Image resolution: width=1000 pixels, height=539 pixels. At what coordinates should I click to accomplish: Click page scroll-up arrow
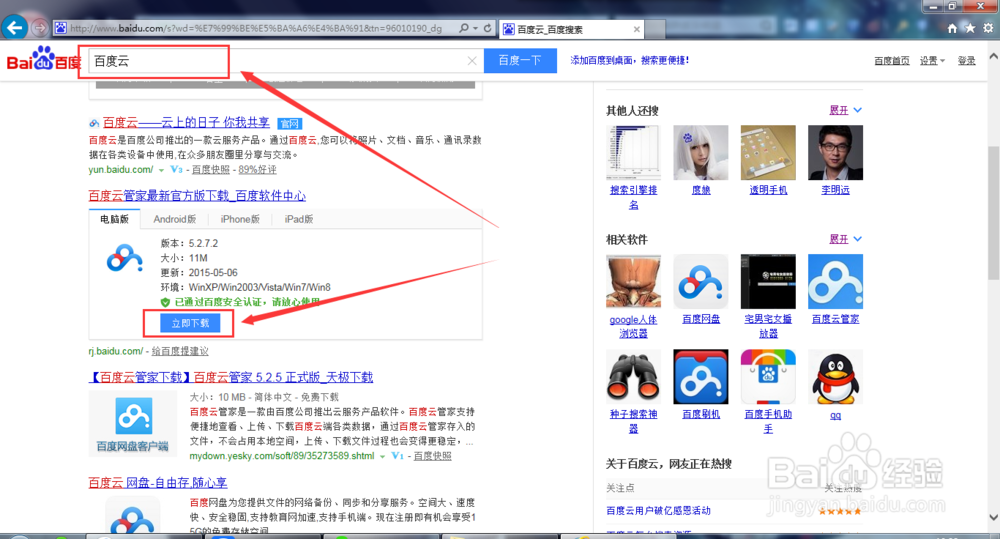pos(993,56)
